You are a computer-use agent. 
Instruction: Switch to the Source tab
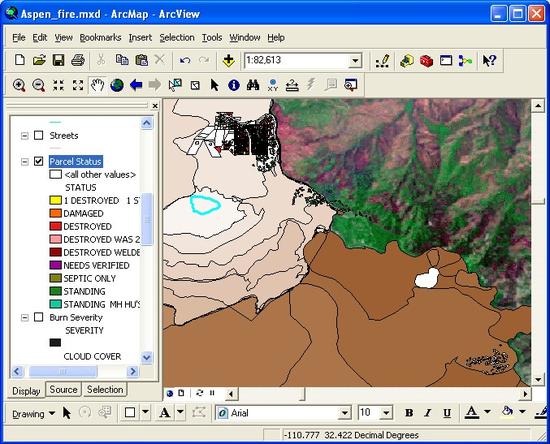point(63,390)
